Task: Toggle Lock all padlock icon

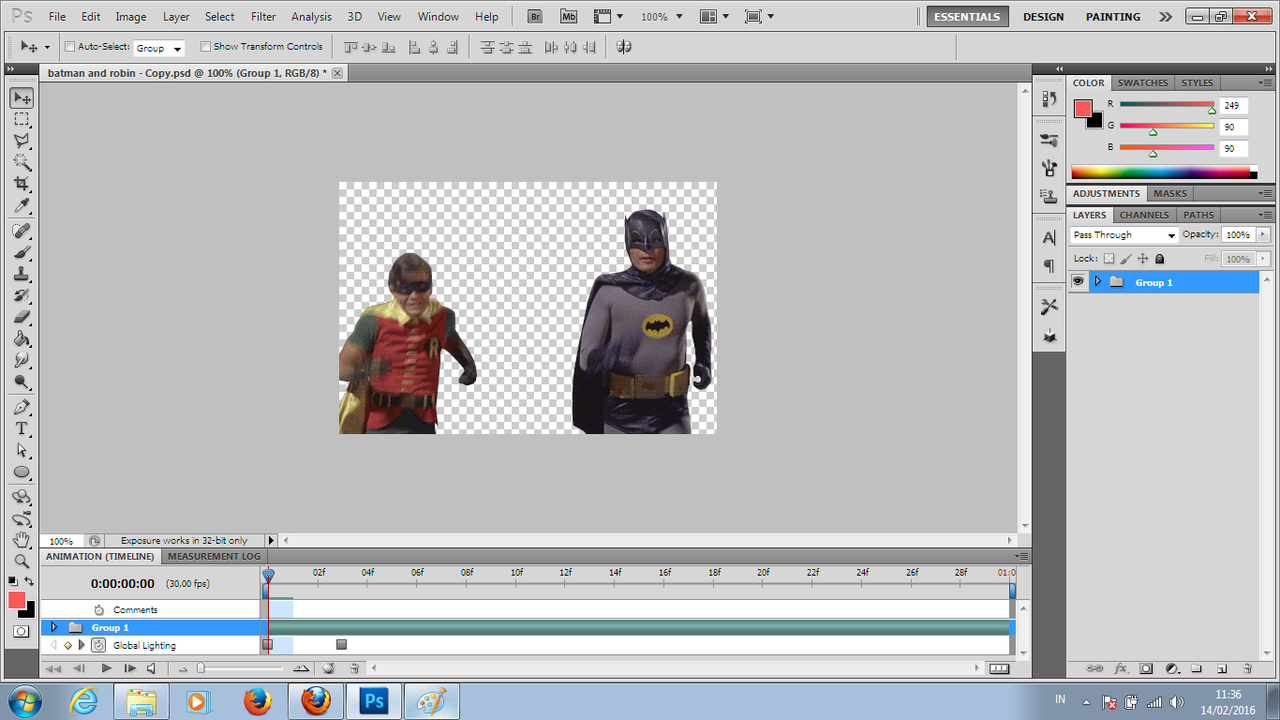Action: point(1159,259)
